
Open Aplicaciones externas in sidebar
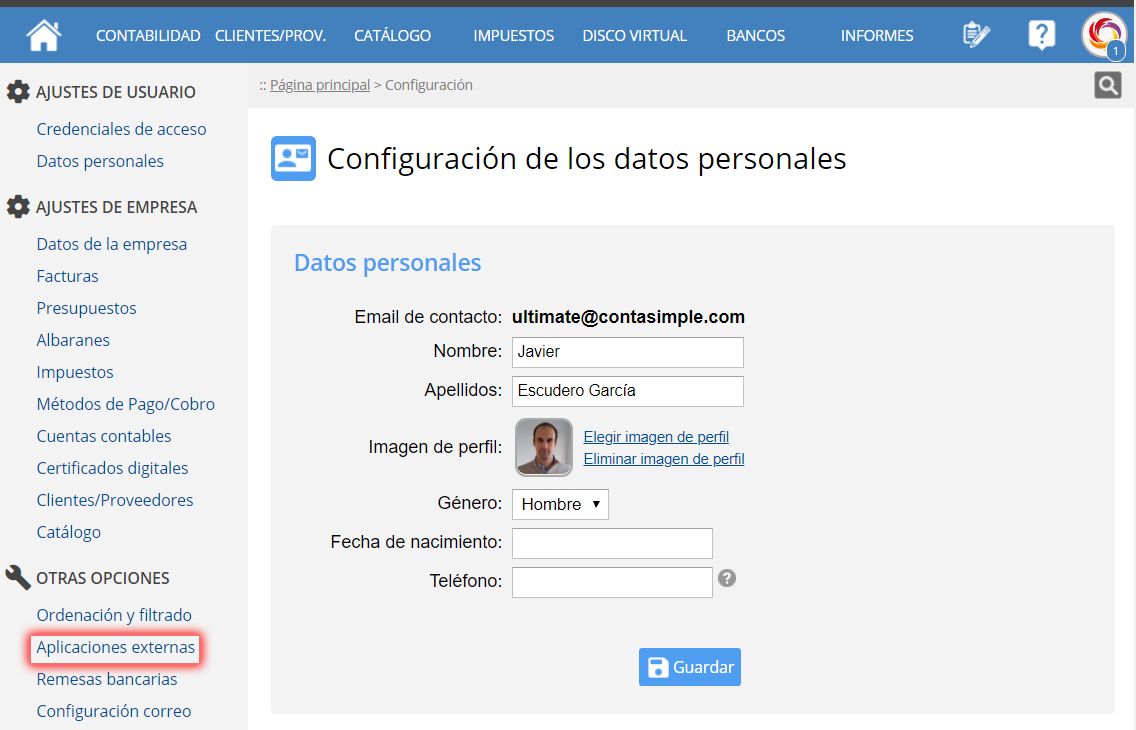pyautogui.click(x=116, y=647)
